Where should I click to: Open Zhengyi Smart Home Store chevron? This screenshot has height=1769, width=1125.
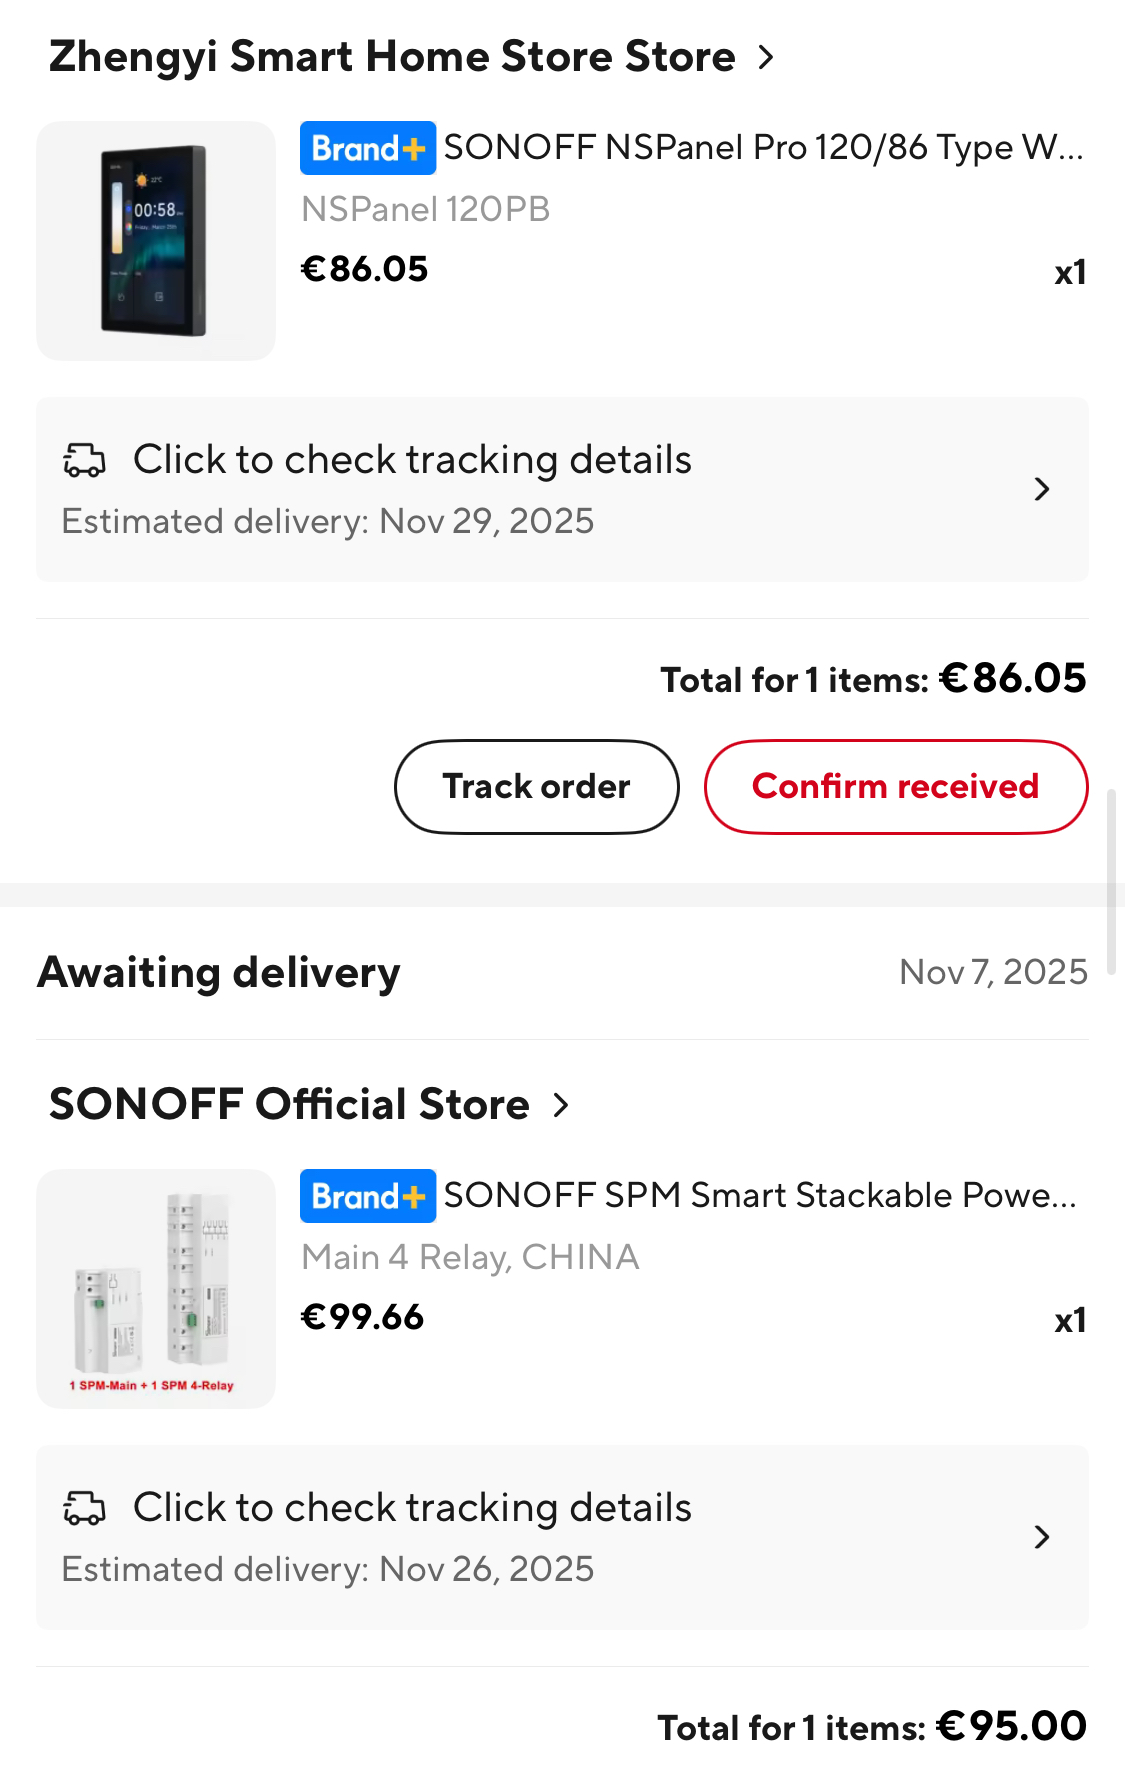coord(766,57)
